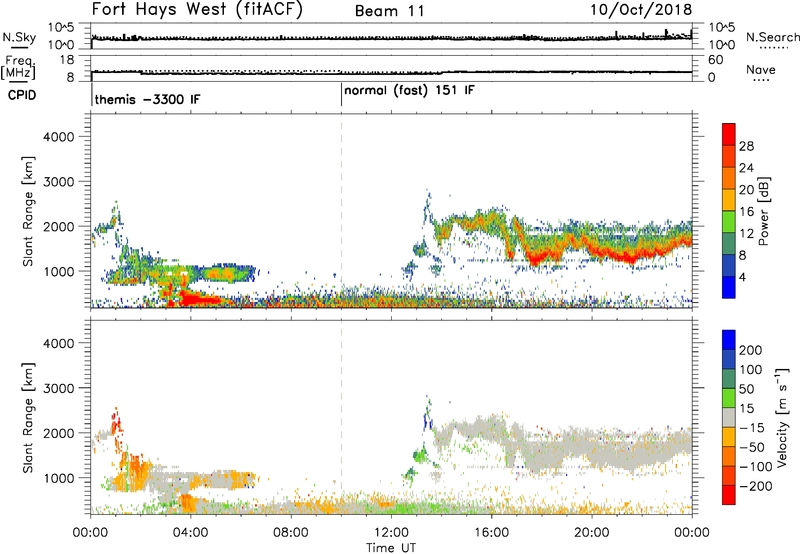Click the N.Search legend label
This screenshot has width=800, height=554.
(x=772, y=37)
